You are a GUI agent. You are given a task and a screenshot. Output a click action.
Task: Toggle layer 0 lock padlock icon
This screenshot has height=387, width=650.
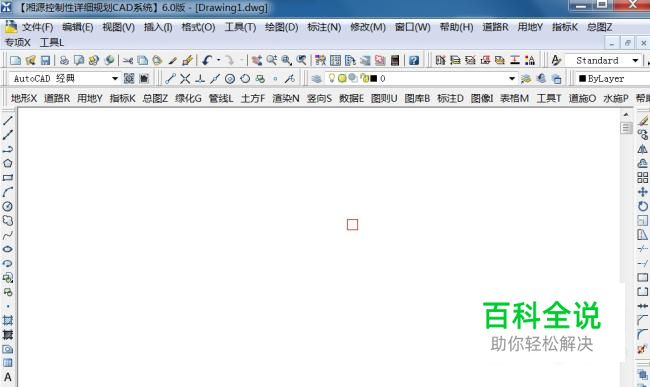(364, 78)
